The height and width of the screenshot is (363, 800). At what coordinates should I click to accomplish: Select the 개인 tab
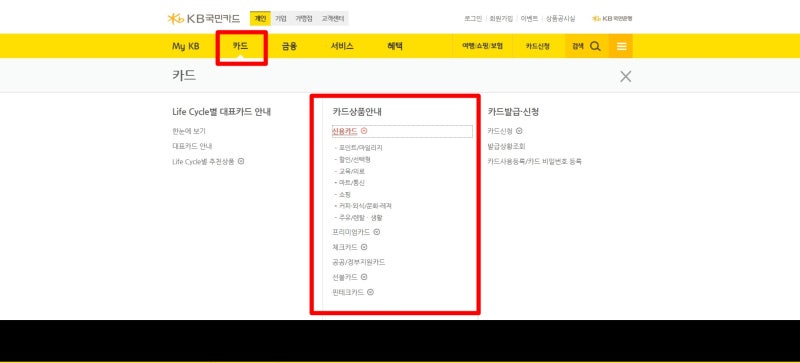point(260,19)
